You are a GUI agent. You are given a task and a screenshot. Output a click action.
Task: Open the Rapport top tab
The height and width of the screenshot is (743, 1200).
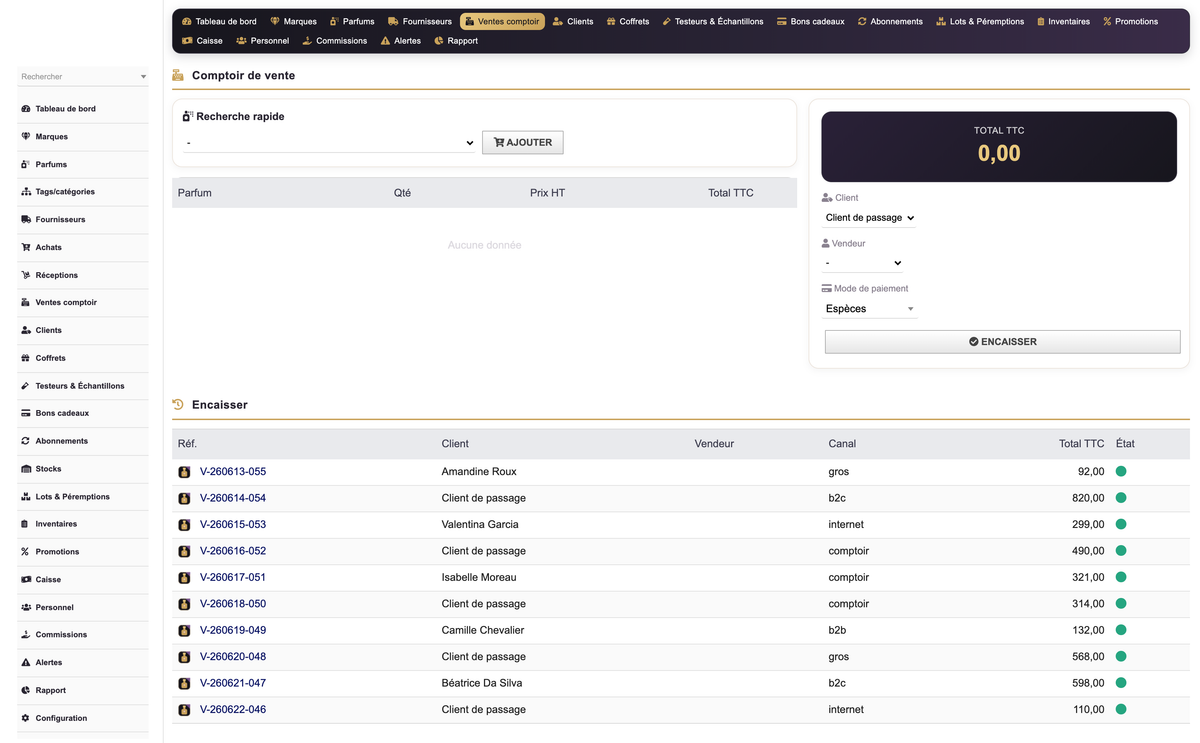[x=456, y=41]
